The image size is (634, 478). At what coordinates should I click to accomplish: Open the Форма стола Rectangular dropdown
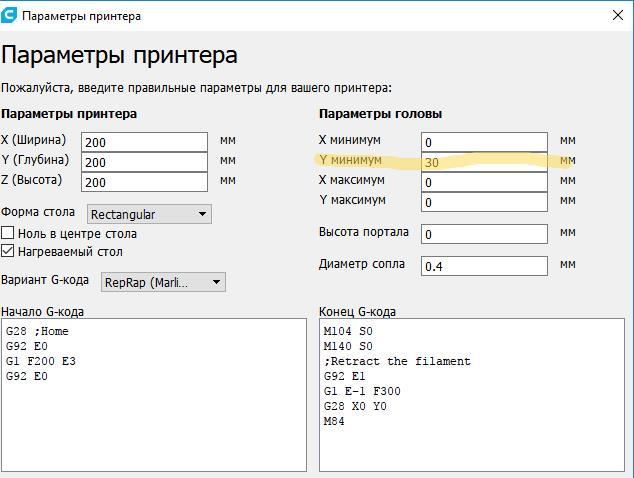pyautogui.click(x=149, y=214)
